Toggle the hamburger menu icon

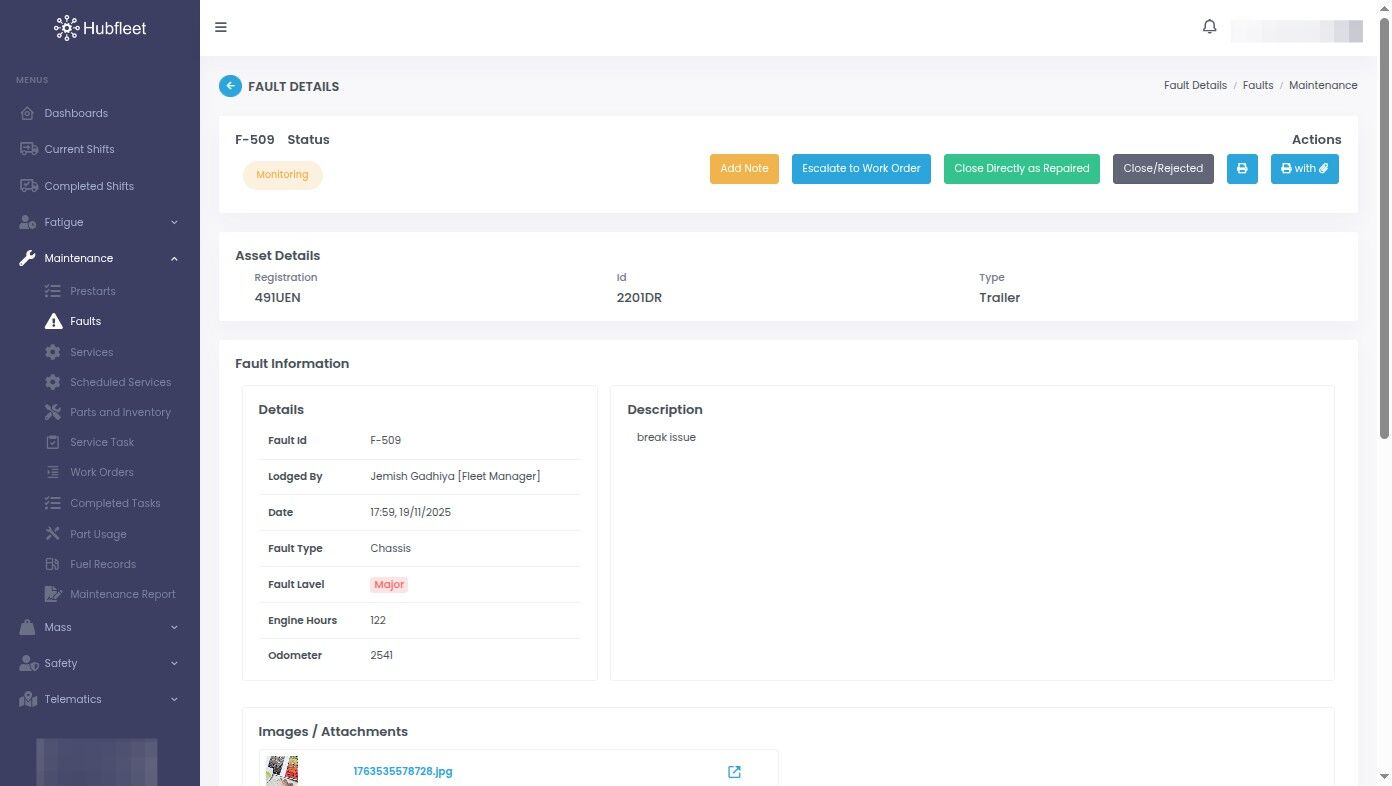pos(221,27)
